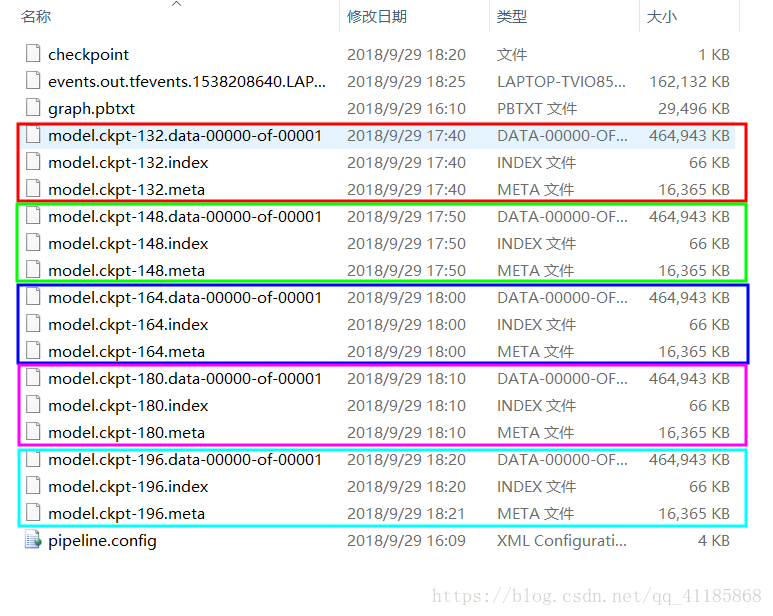Click the model.ckpt-132.meta file icon
The width and height of the screenshot is (773, 616).
click(x=33, y=189)
